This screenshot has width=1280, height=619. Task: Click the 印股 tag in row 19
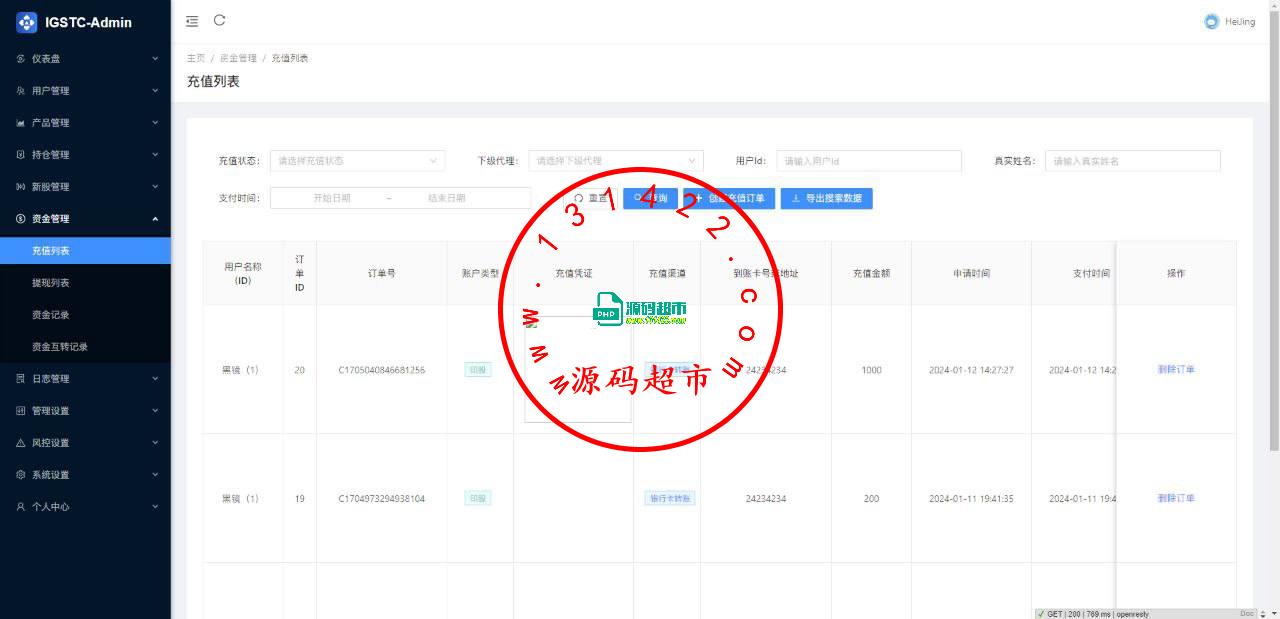click(x=478, y=498)
